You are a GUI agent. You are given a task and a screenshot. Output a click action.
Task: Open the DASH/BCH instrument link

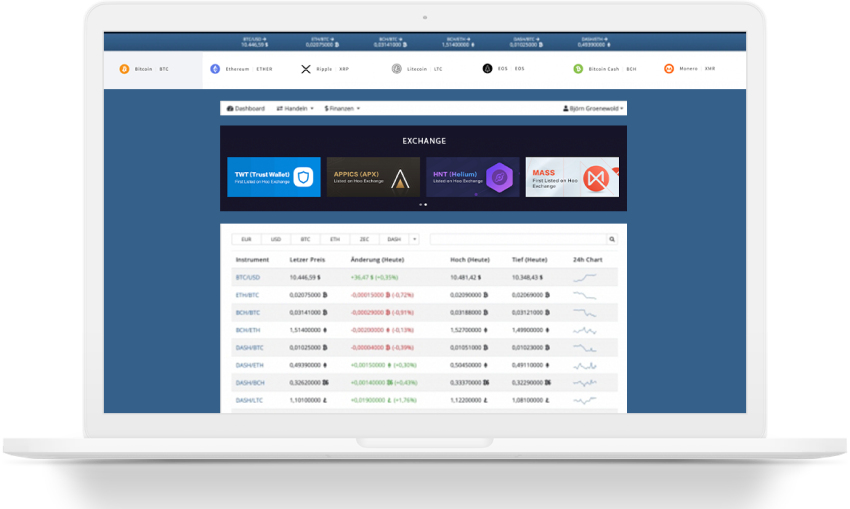250,383
